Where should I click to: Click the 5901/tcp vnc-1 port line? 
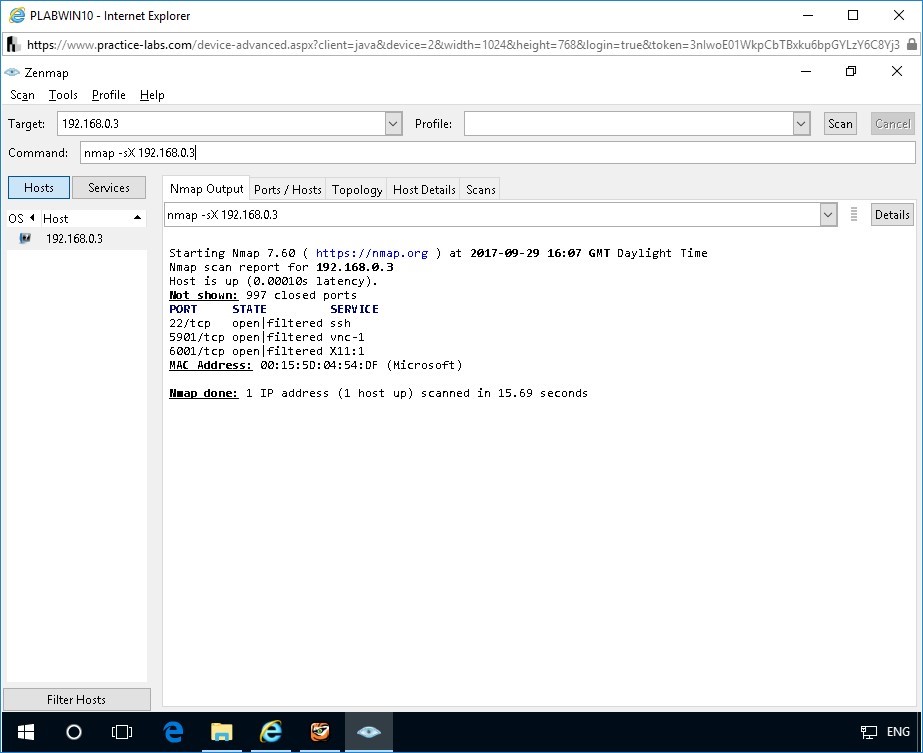coord(267,337)
